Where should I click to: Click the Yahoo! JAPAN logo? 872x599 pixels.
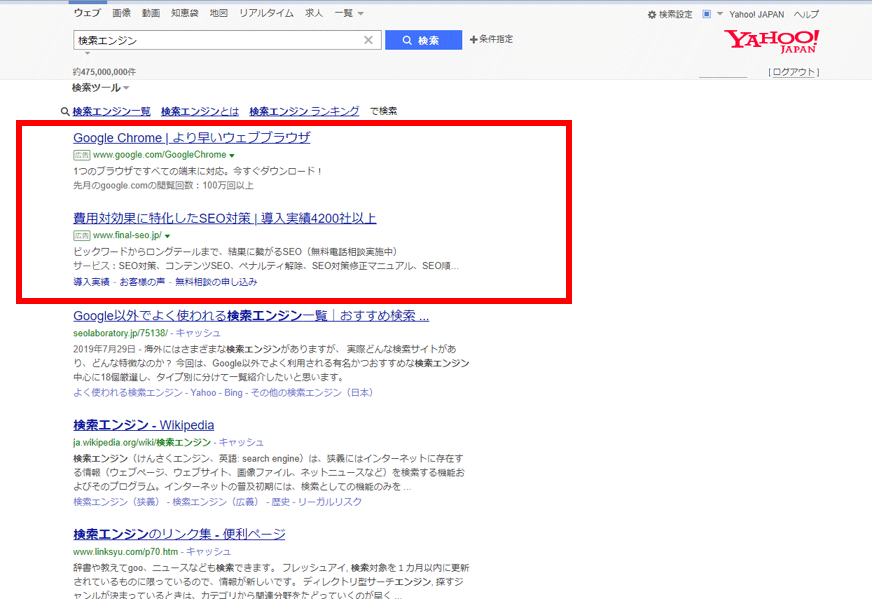771,42
